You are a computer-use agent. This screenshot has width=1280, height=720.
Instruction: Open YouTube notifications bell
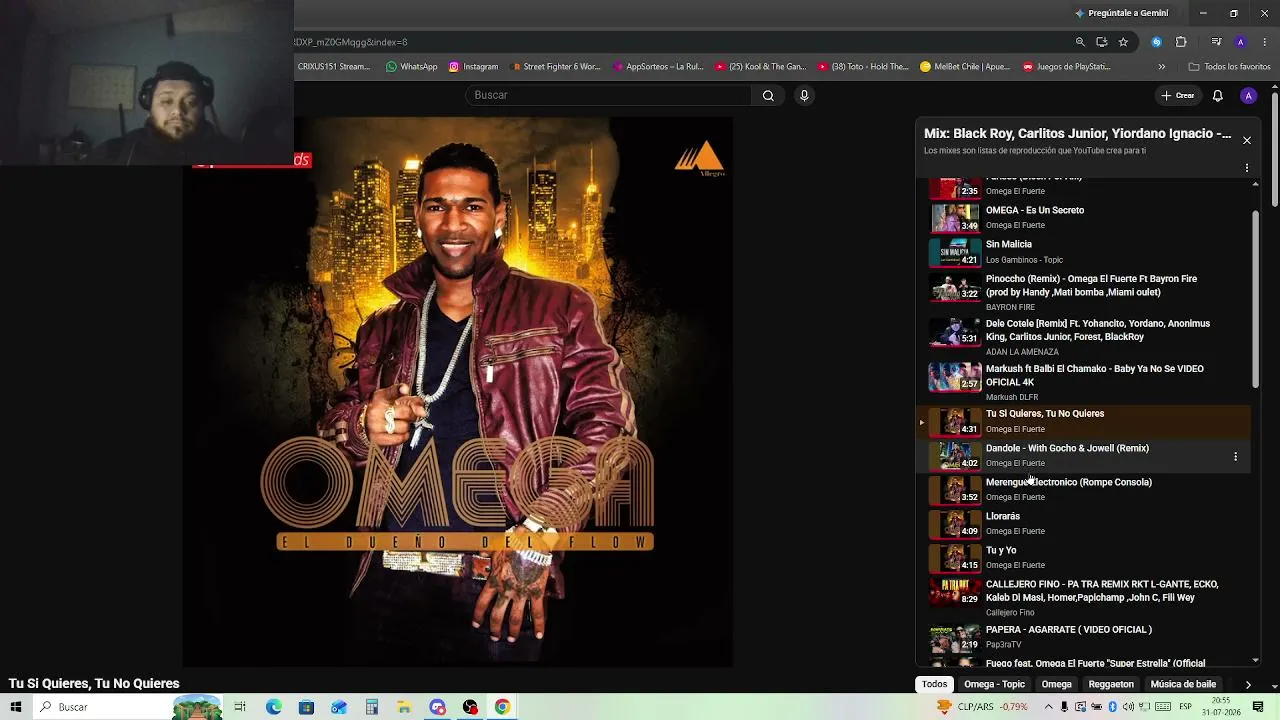click(x=1217, y=96)
